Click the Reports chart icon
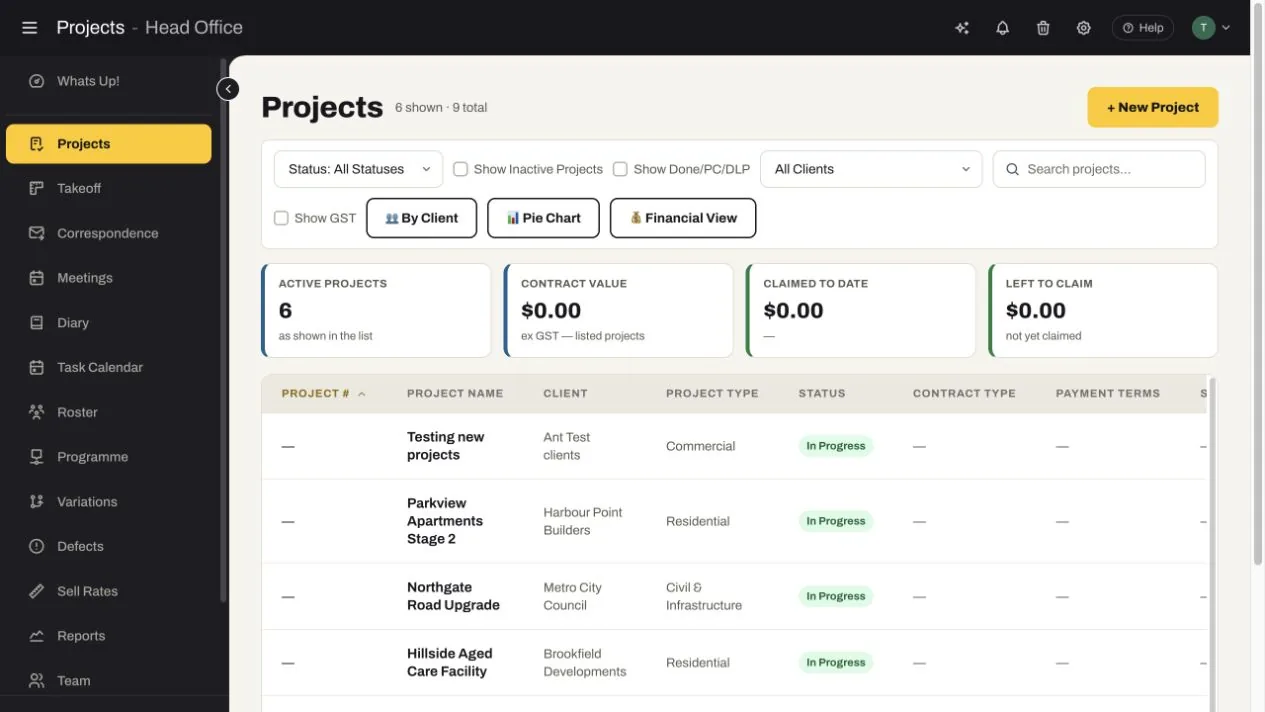The width and height of the screenshot is (1265, 712). [37, 636]
